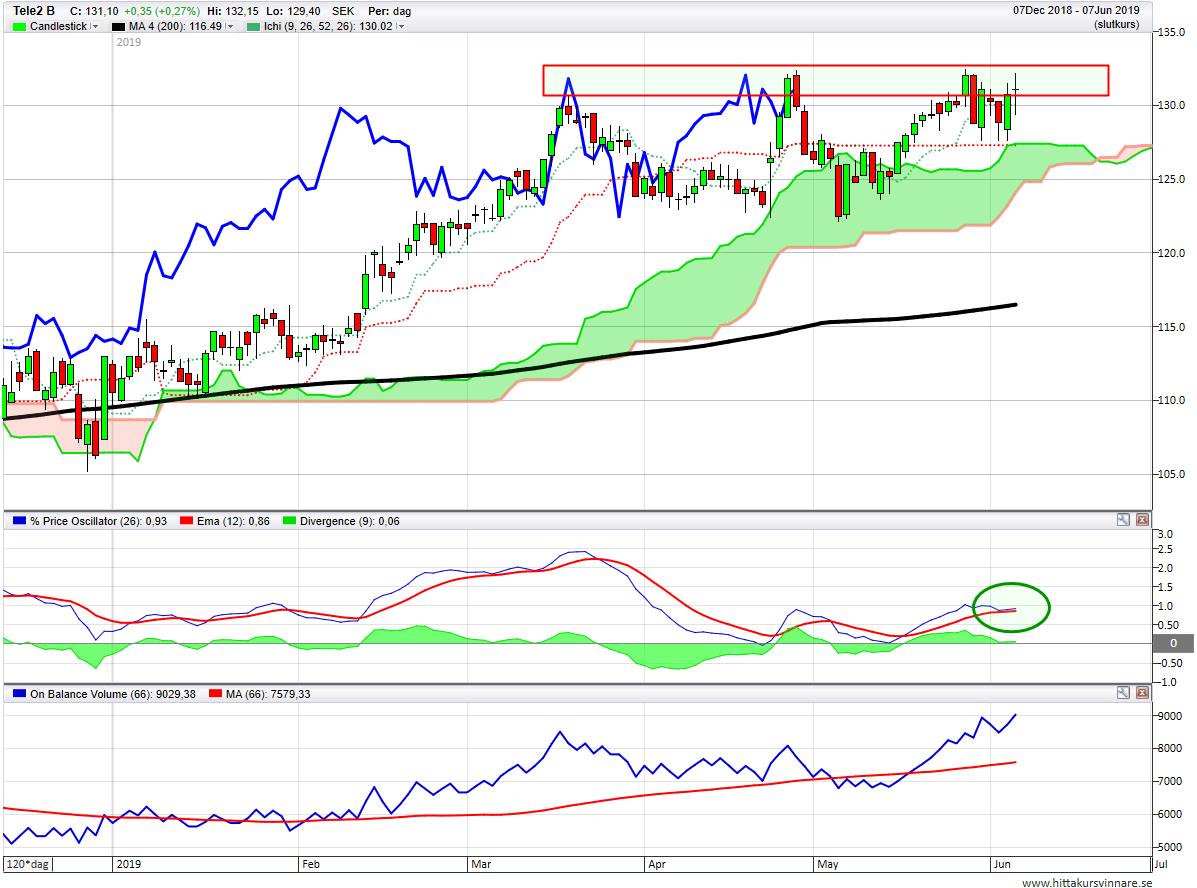Open the www.hittakursvinnare.se link
This screenshot has height=888, width=1197.
pos(1087,882)
